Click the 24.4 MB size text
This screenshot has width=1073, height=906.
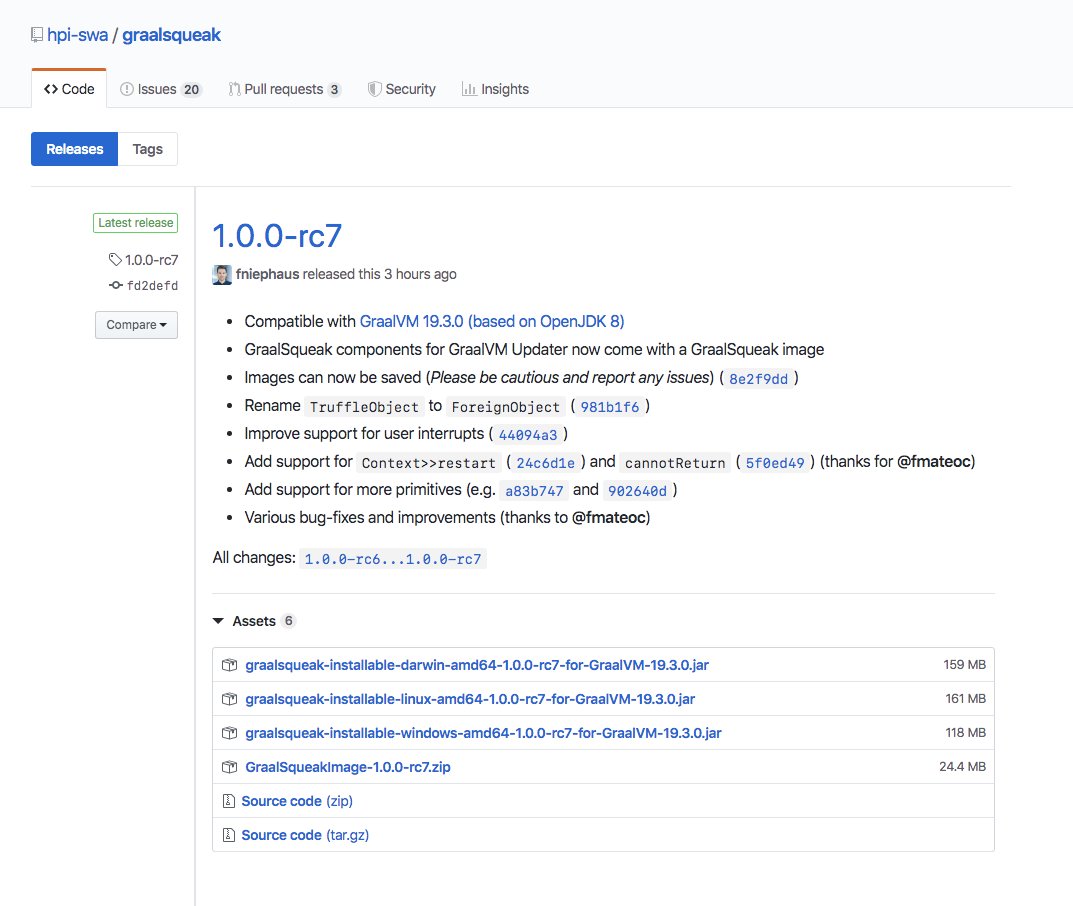[x=962, y=767]
